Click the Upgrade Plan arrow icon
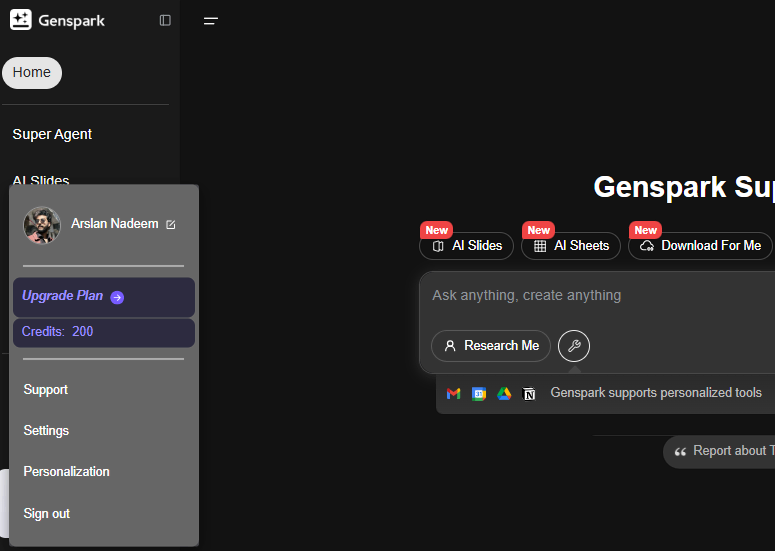This screenshot has height=551, width=775. (x=117, y=297)
